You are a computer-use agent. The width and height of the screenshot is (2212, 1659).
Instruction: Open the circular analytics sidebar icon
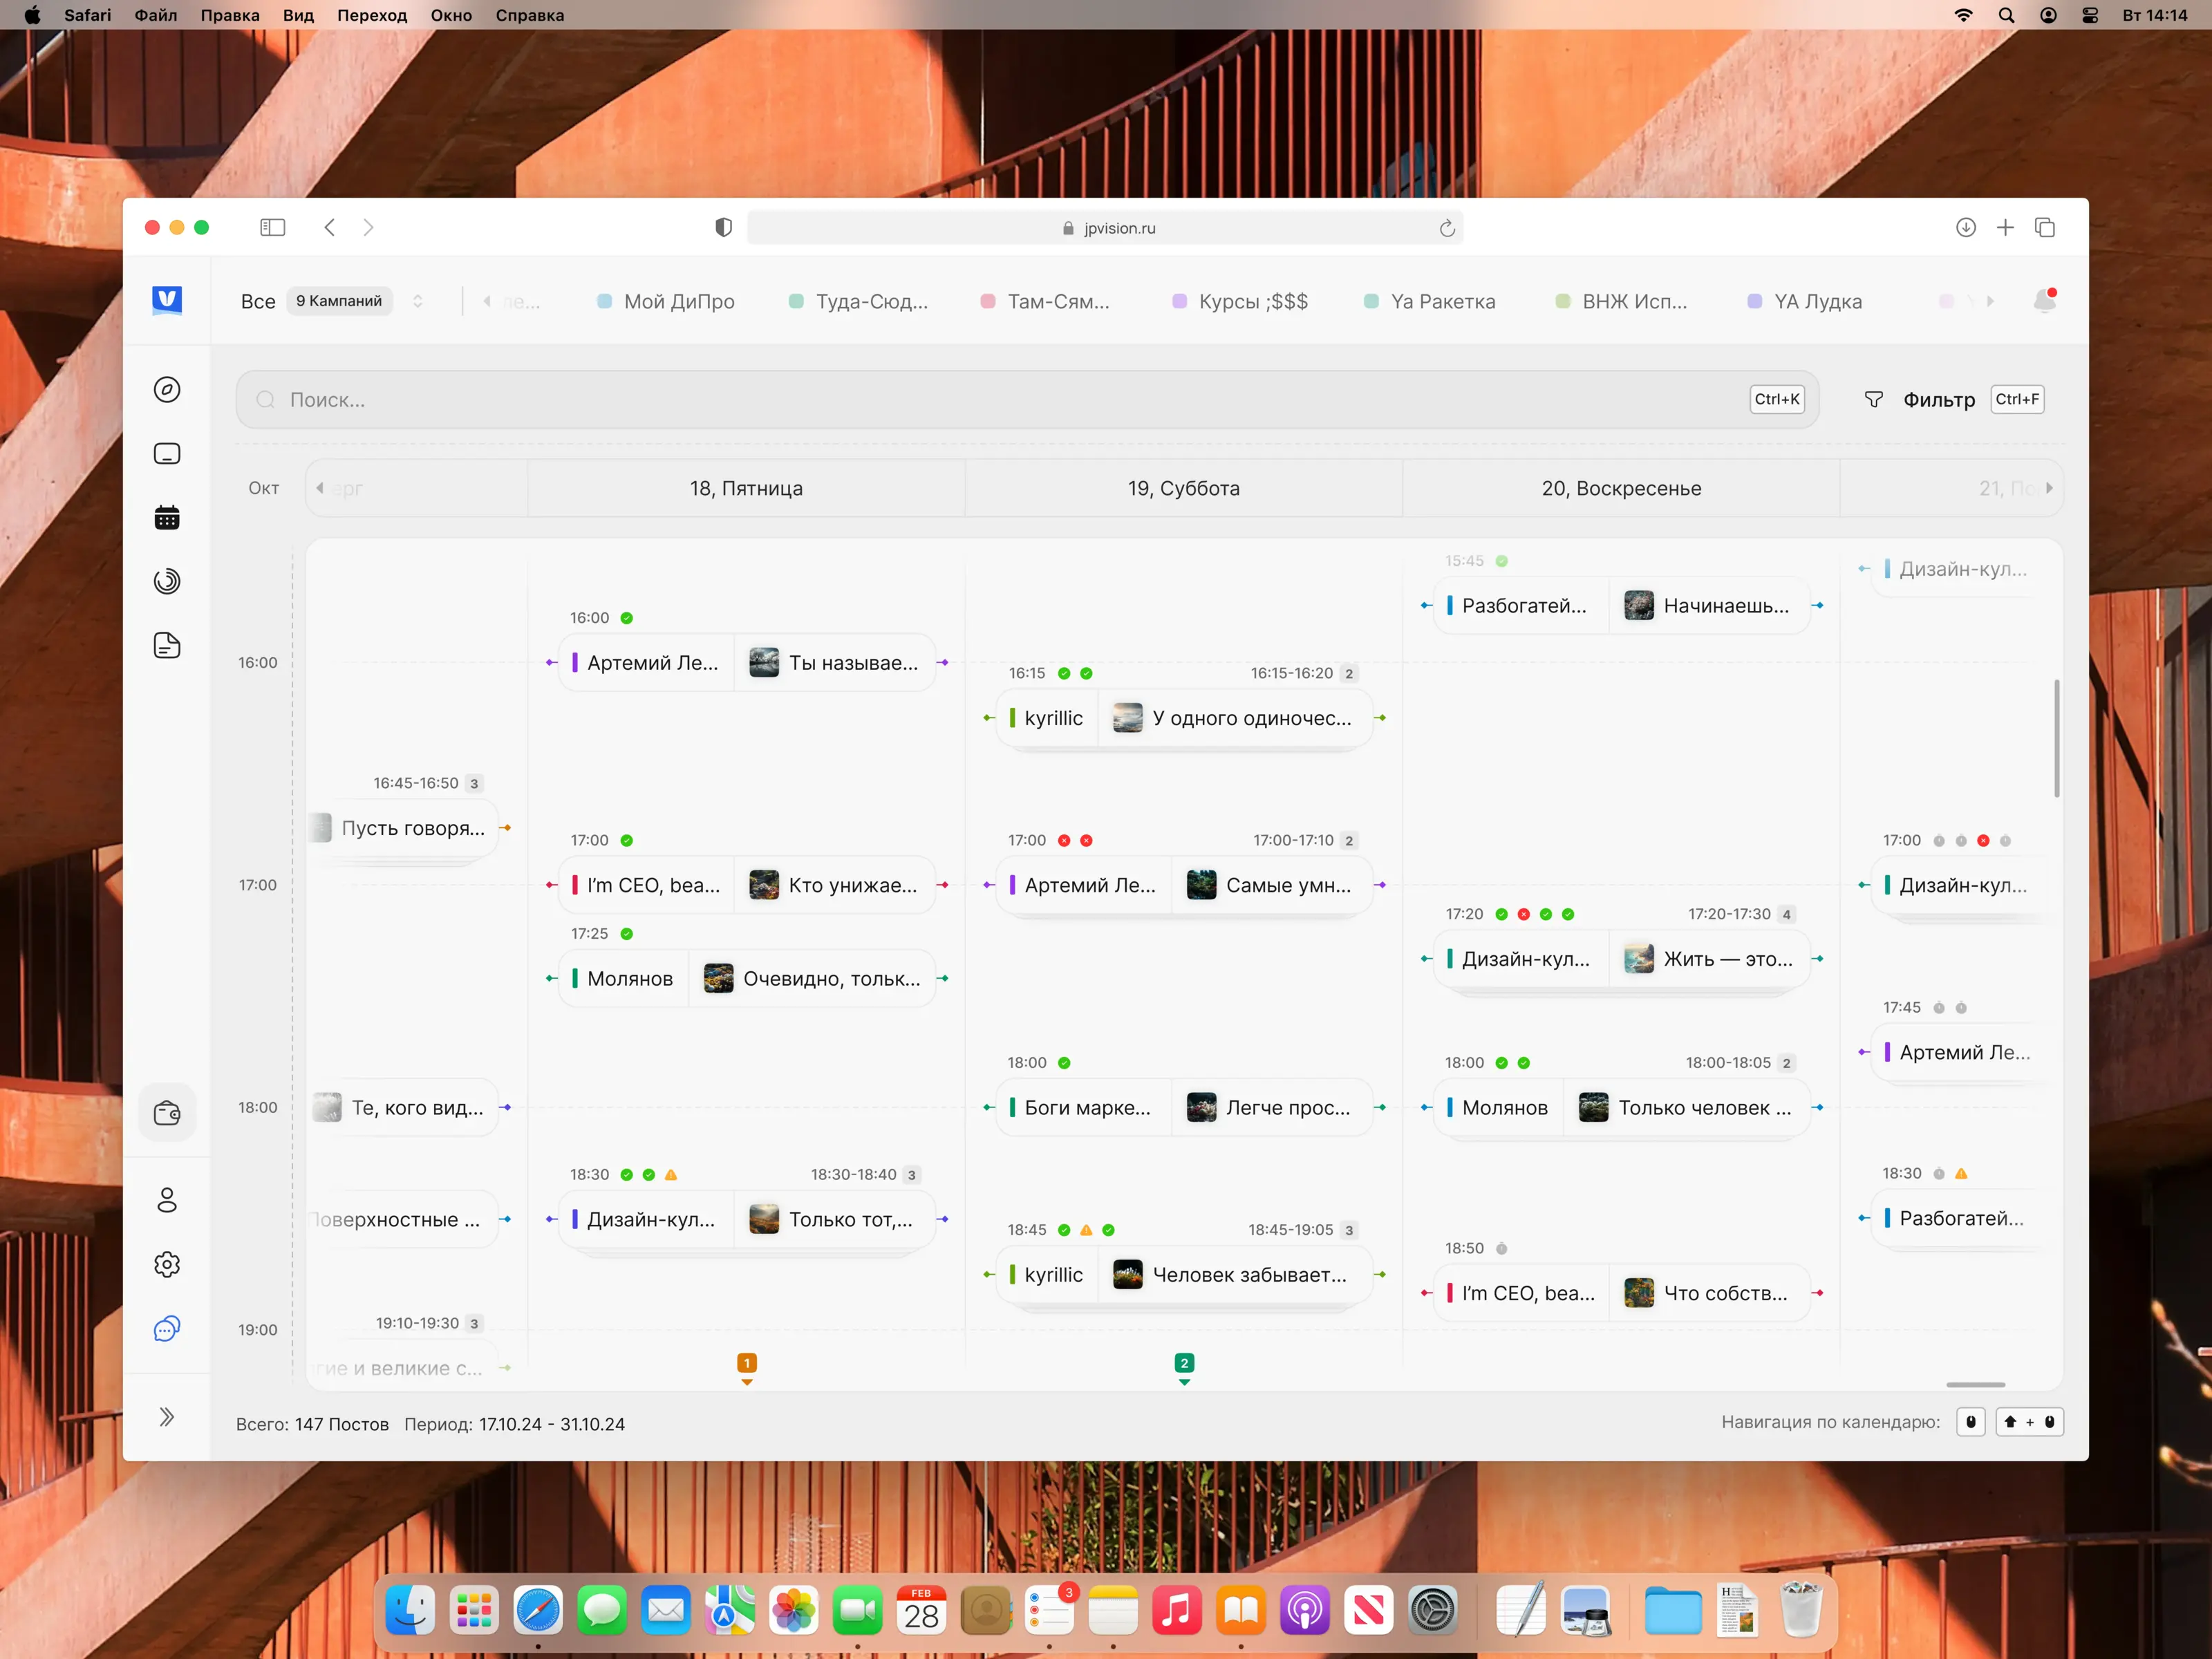click(167, 581)
